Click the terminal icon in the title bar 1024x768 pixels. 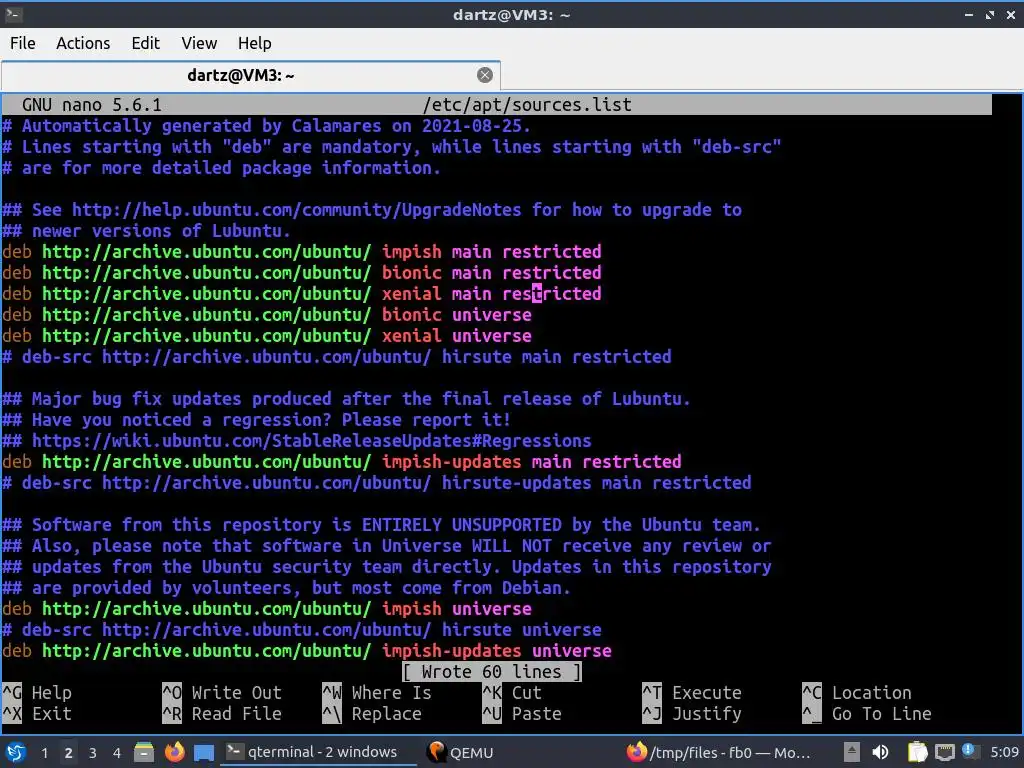point(13,14)
